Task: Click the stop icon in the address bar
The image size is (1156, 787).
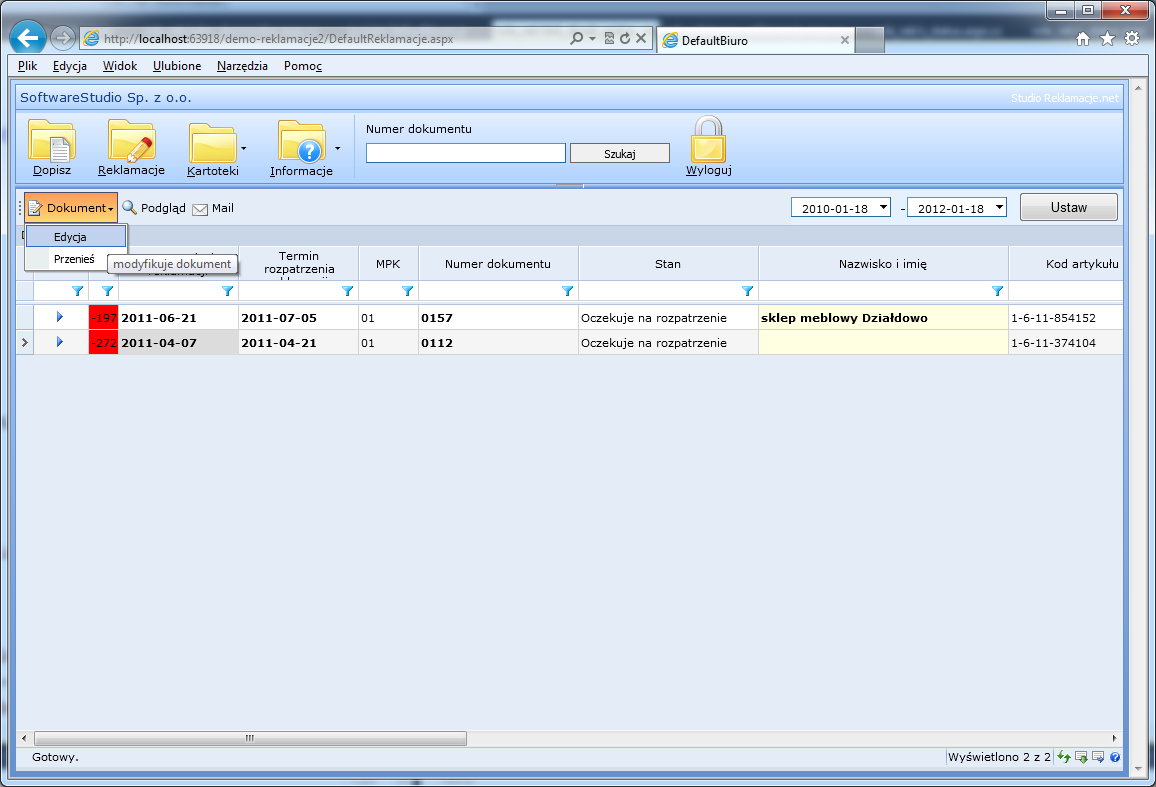Action: 641,38
